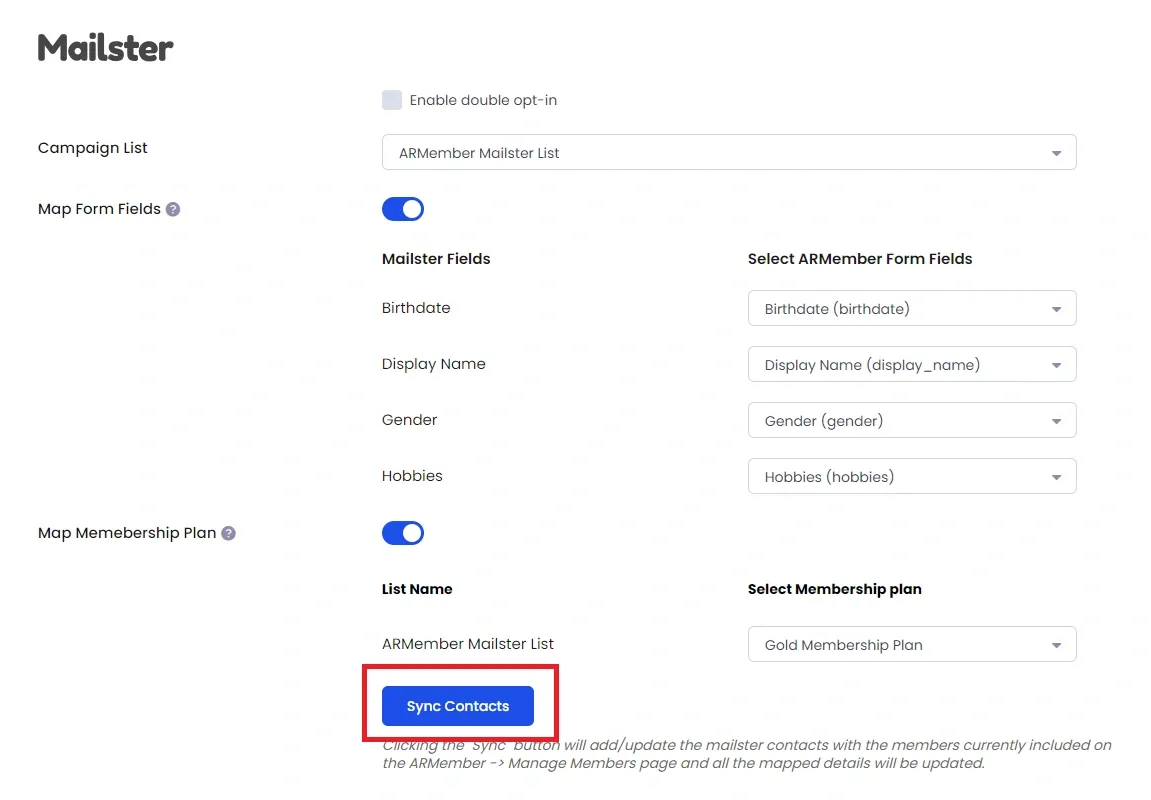Click the List Name column header
Screen dimensions: 1151x800
click(417, 589)
